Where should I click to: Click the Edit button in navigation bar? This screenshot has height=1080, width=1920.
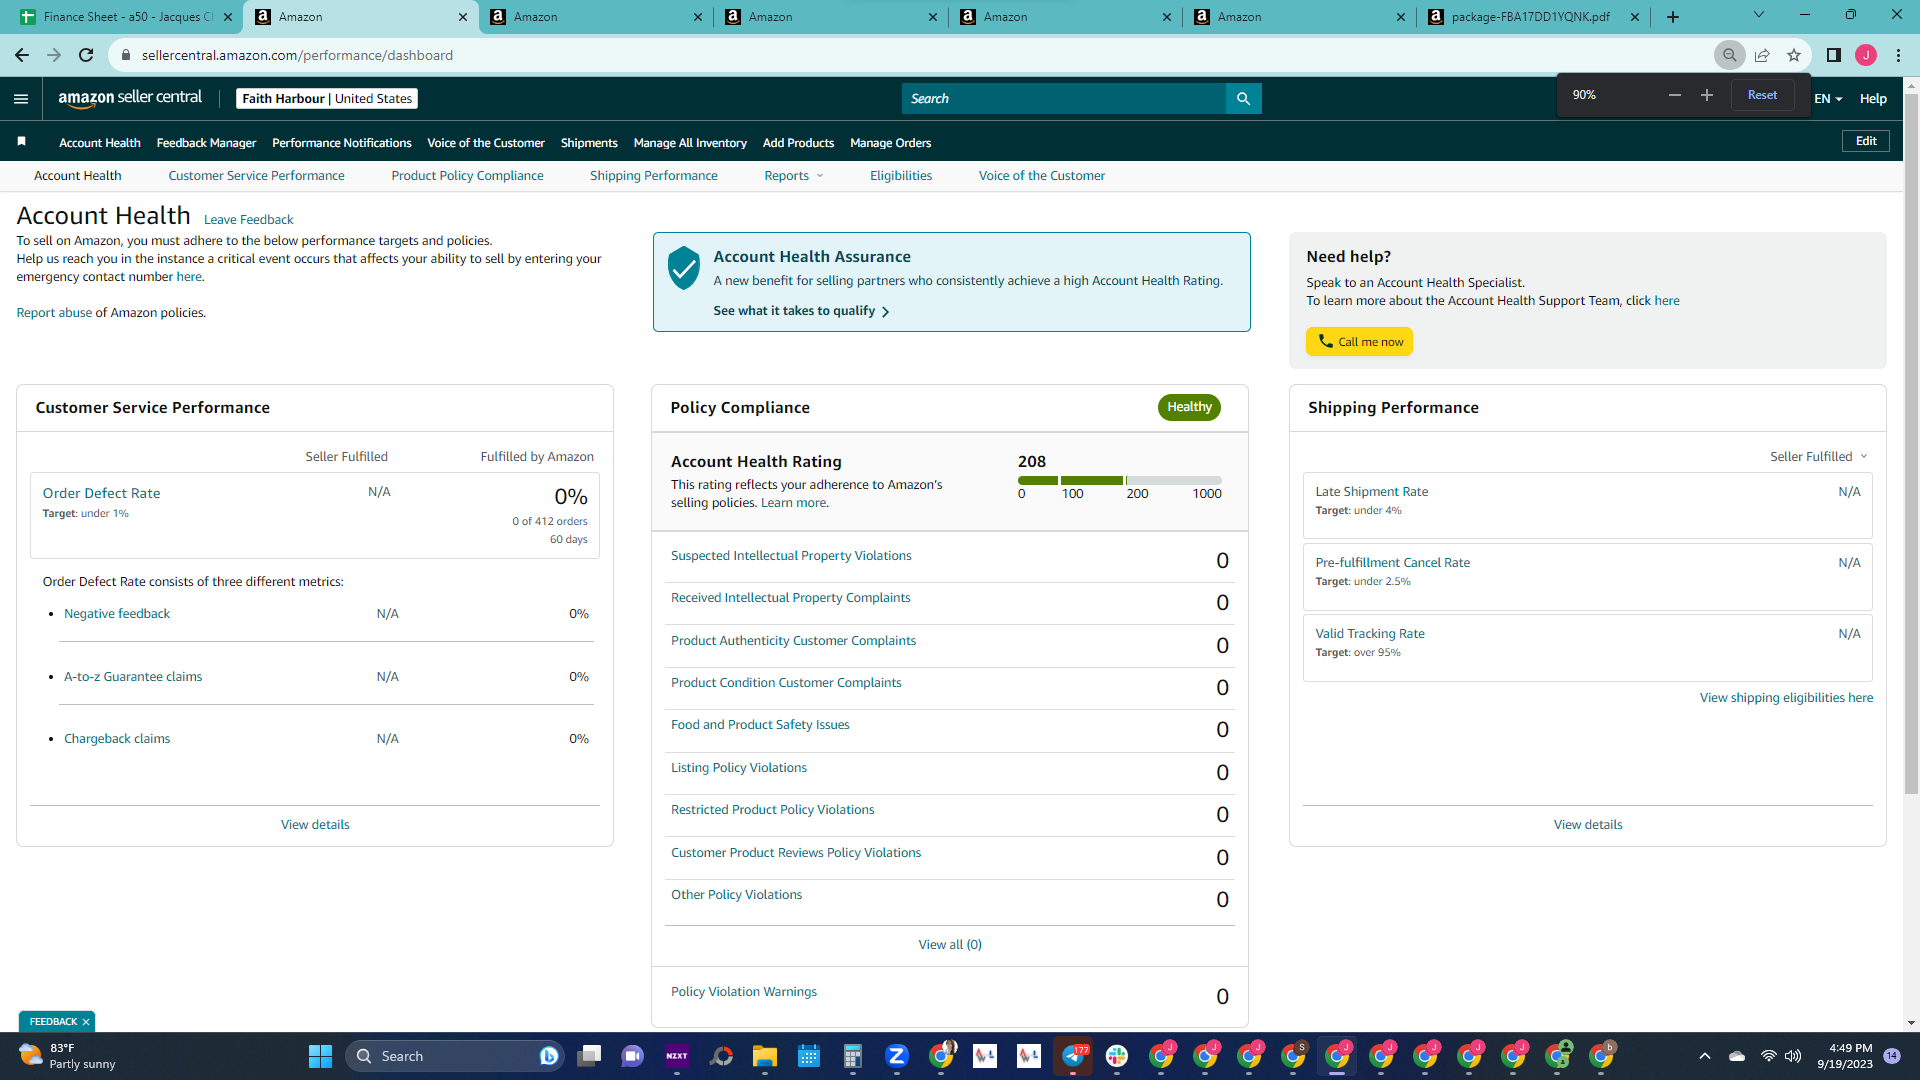[1866, 141]
